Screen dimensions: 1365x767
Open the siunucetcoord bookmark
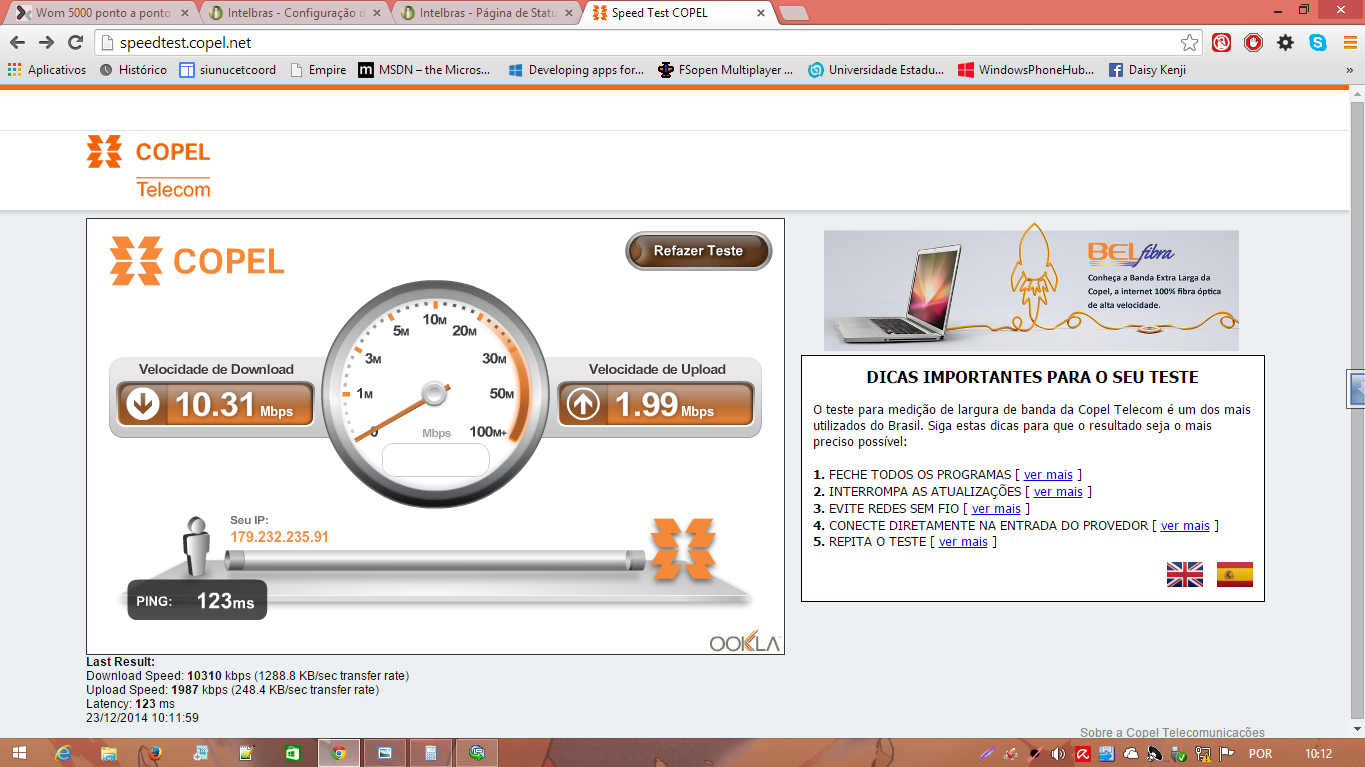pos(228,70)
